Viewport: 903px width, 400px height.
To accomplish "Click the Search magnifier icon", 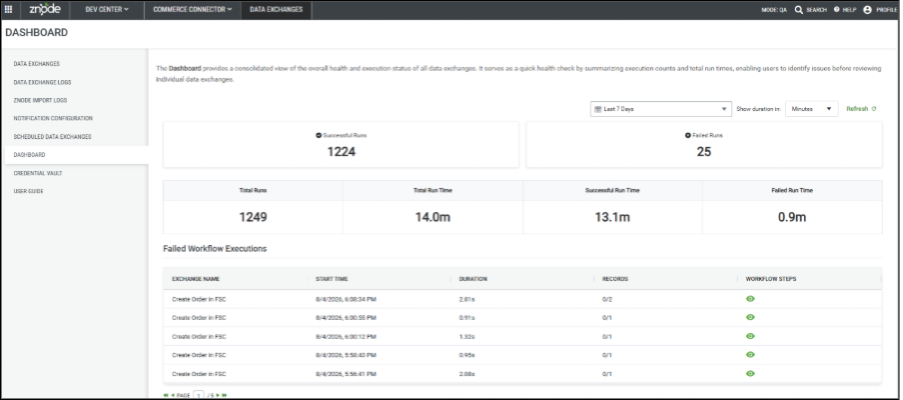I will tap(799, 10).
